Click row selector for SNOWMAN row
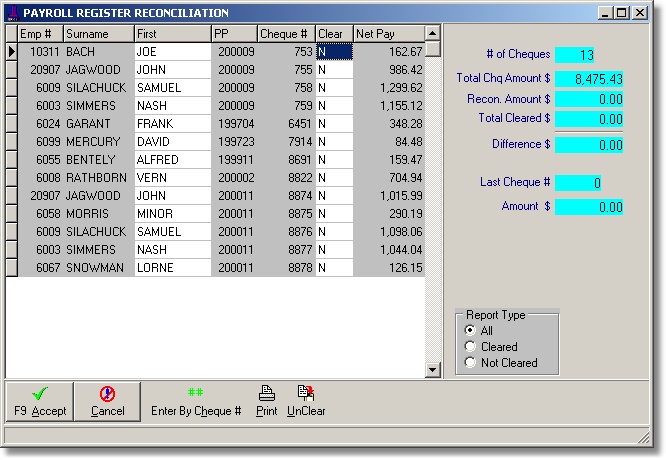The width and height of the screenshot is (666, 460). (11, 268)
